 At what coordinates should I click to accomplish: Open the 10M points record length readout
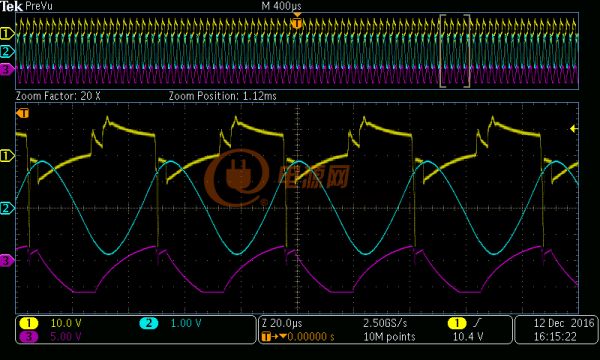[x=389, y=337]
